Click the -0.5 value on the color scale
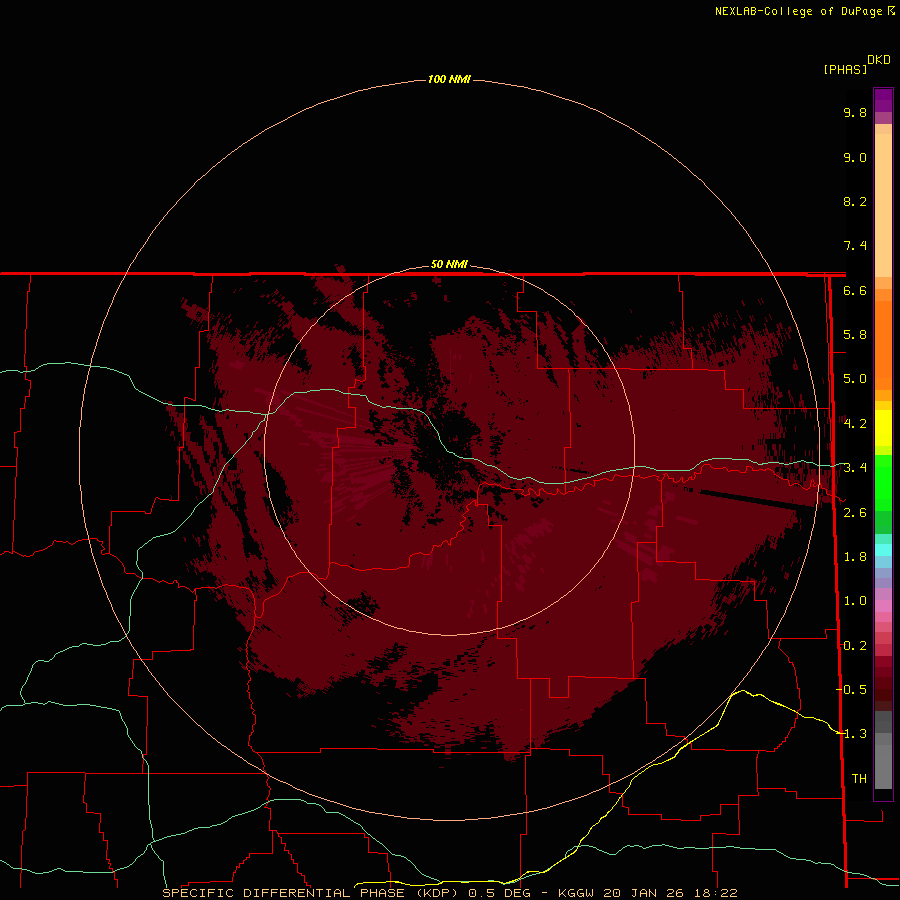900x900 pixels. 851,690
